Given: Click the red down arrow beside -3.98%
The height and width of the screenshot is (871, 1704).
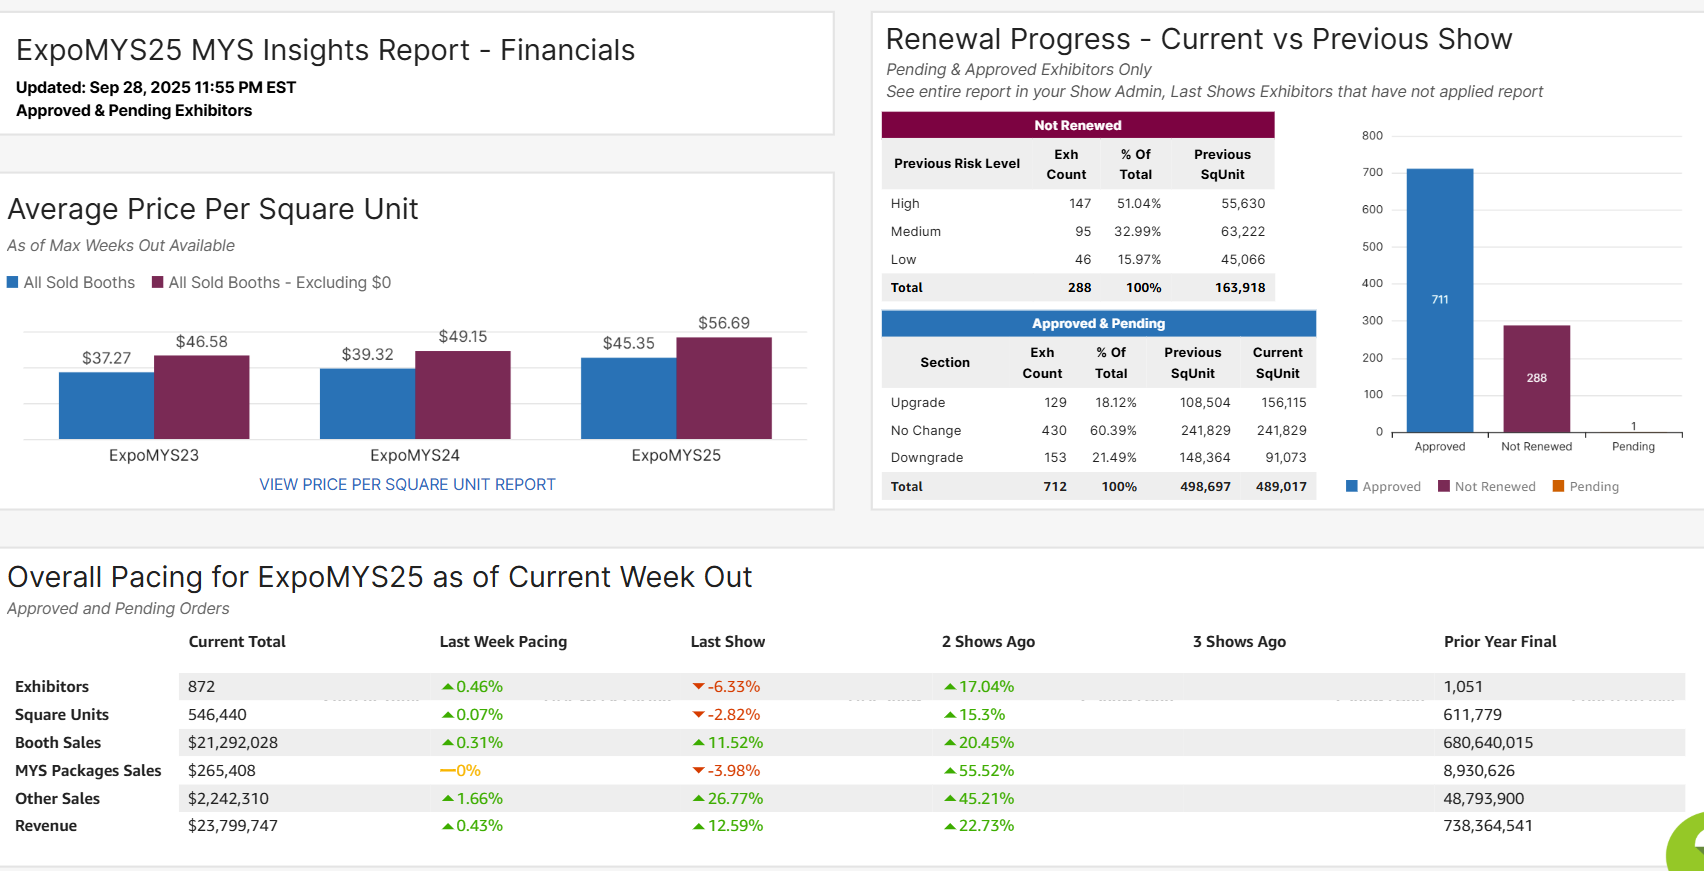Looking at the screenshot, I should click(698, 771).
